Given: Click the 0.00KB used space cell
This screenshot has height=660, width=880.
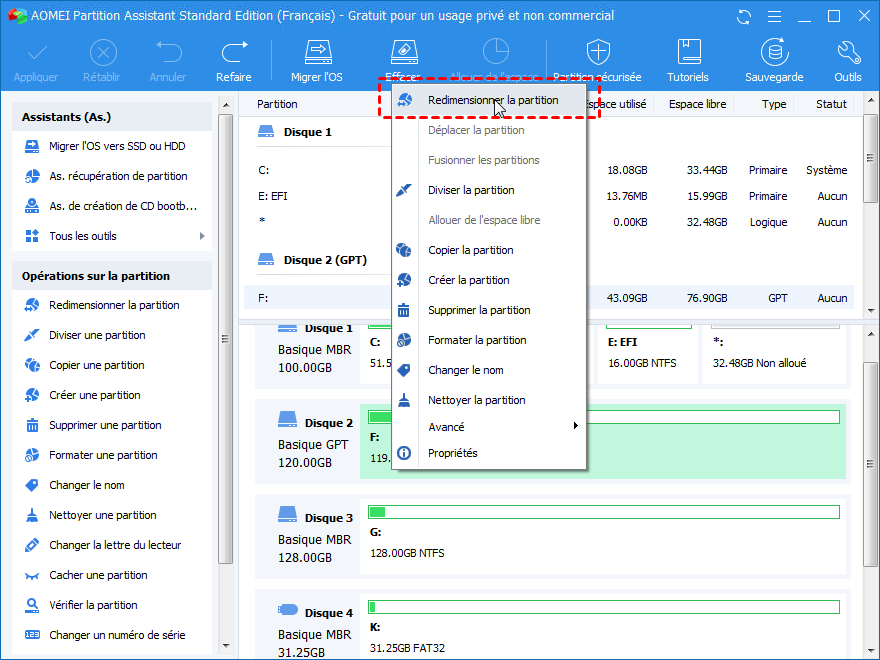Looking at the screenshot, I should coord(630,222).
